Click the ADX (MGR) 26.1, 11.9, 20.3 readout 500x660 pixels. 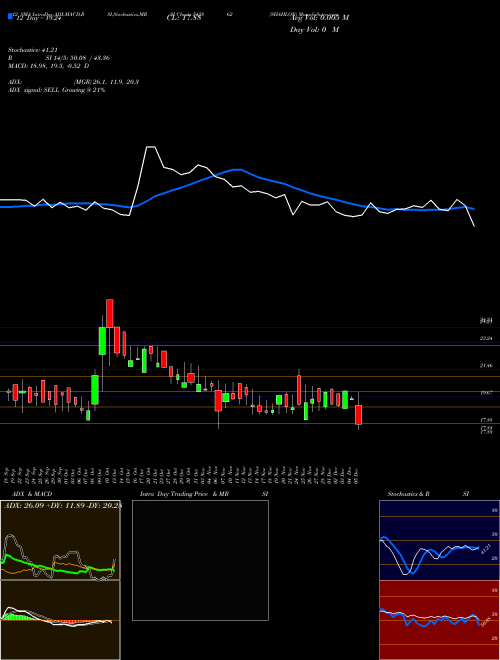point(73,82)
